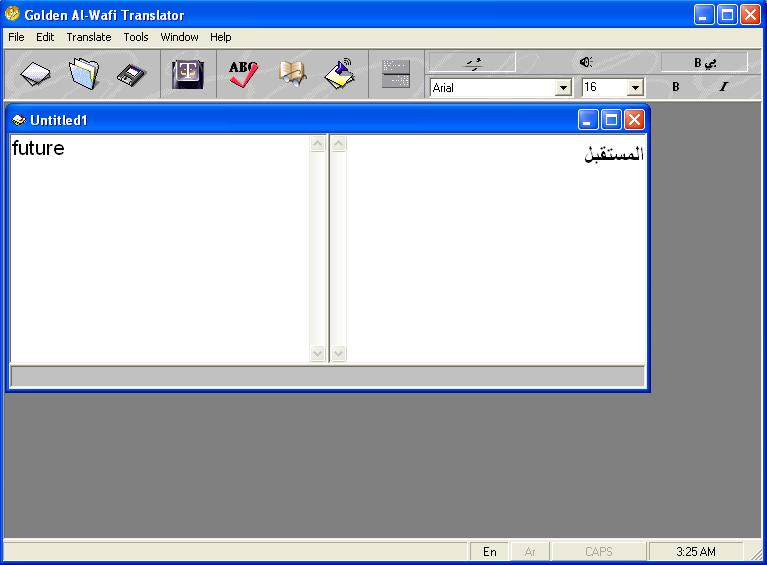Image resolution: width=767 pixels, height=565 pixels.
Task: Close the Untitled1 document window
Action: point(634,120)
